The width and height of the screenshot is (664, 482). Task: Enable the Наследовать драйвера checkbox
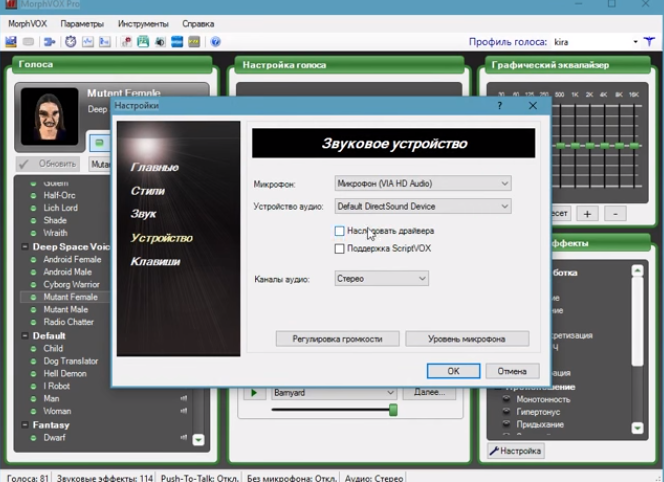(339, 231)
